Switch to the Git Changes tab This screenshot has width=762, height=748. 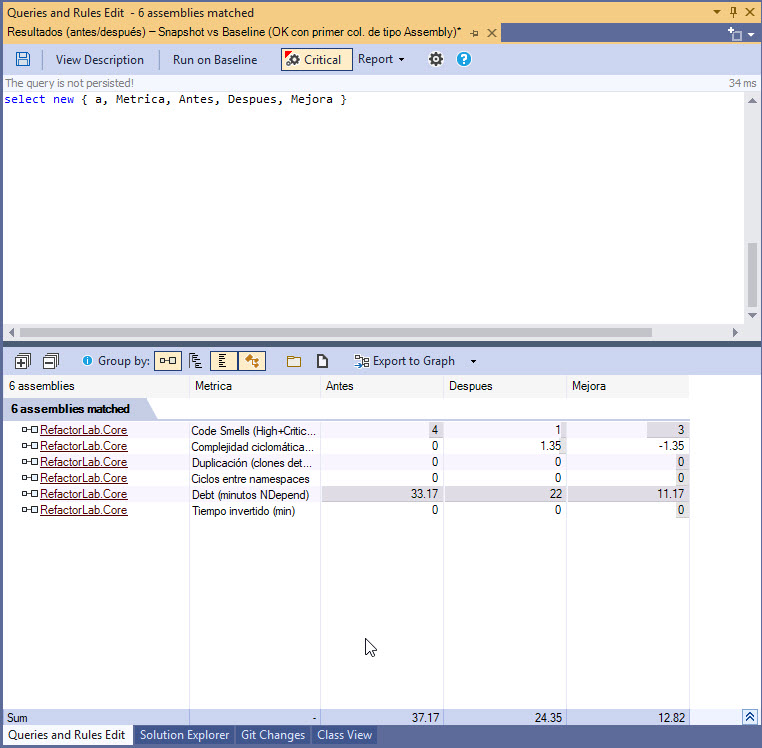pos(273,735)
